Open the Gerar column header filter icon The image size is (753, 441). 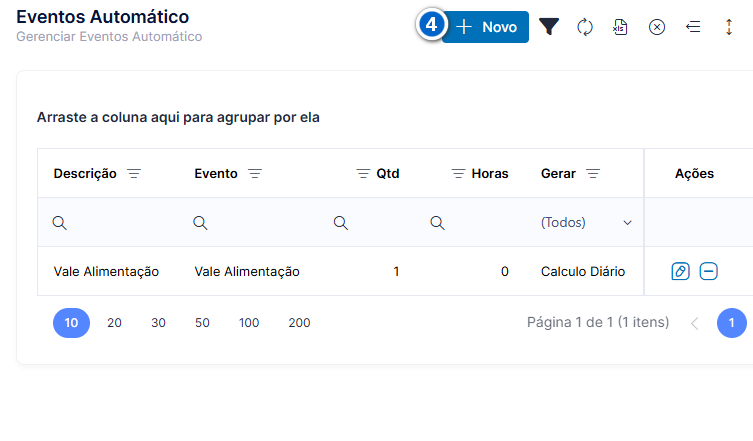click(593, 173)
